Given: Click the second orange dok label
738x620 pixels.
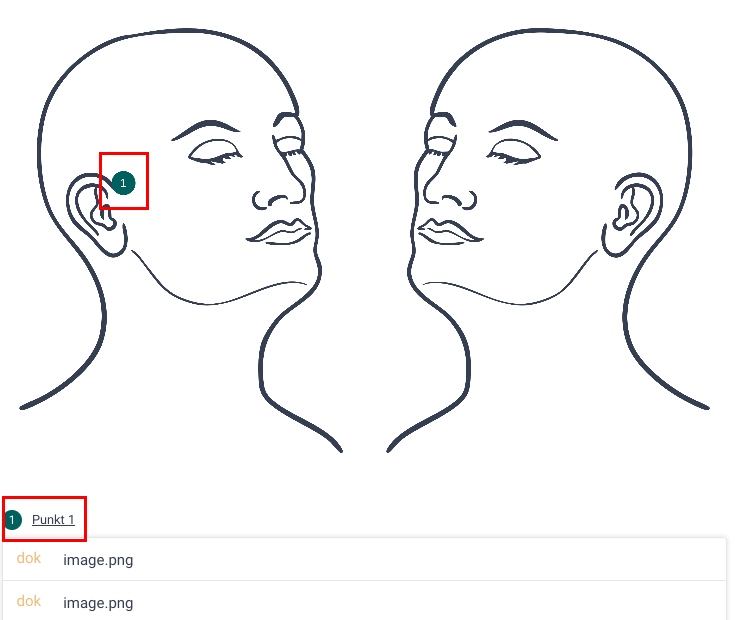Looking at the screenshot, I should click(x=29, y=601).
